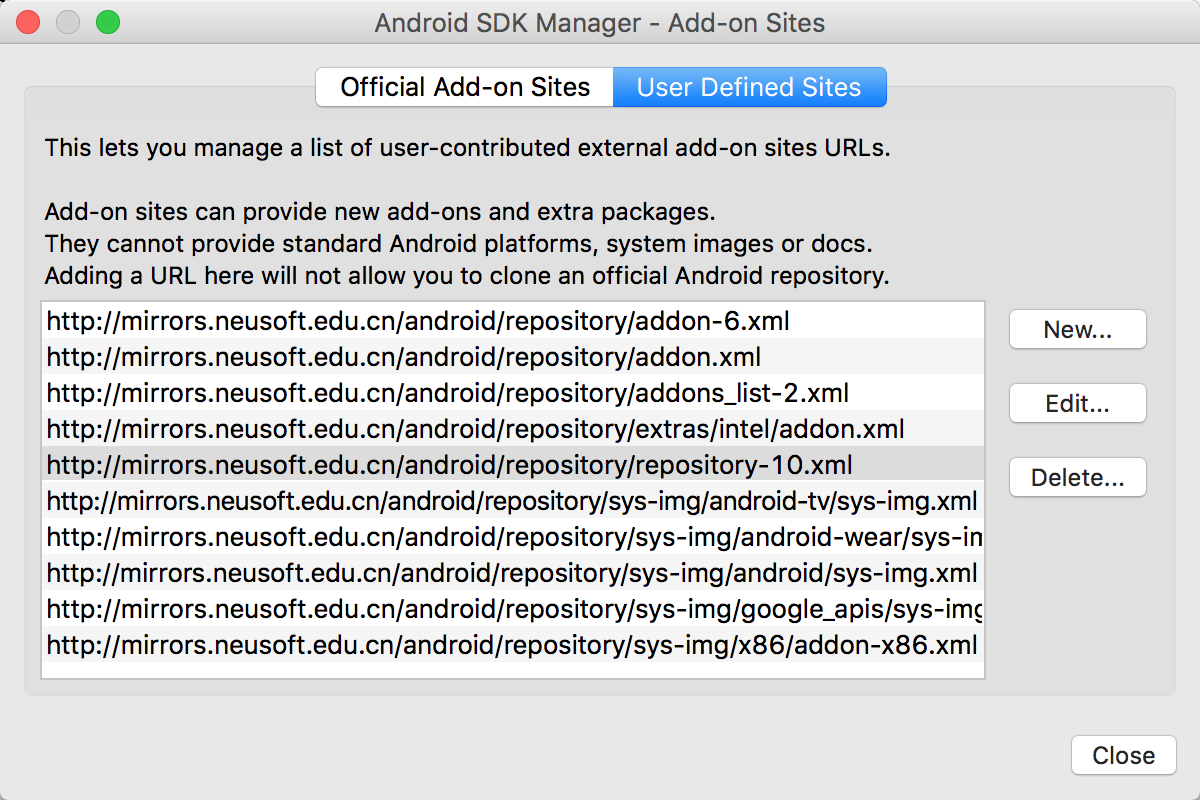Select the google_apis sys-img URL row
Screen dimensions: 1200x800
coord(513,608)
